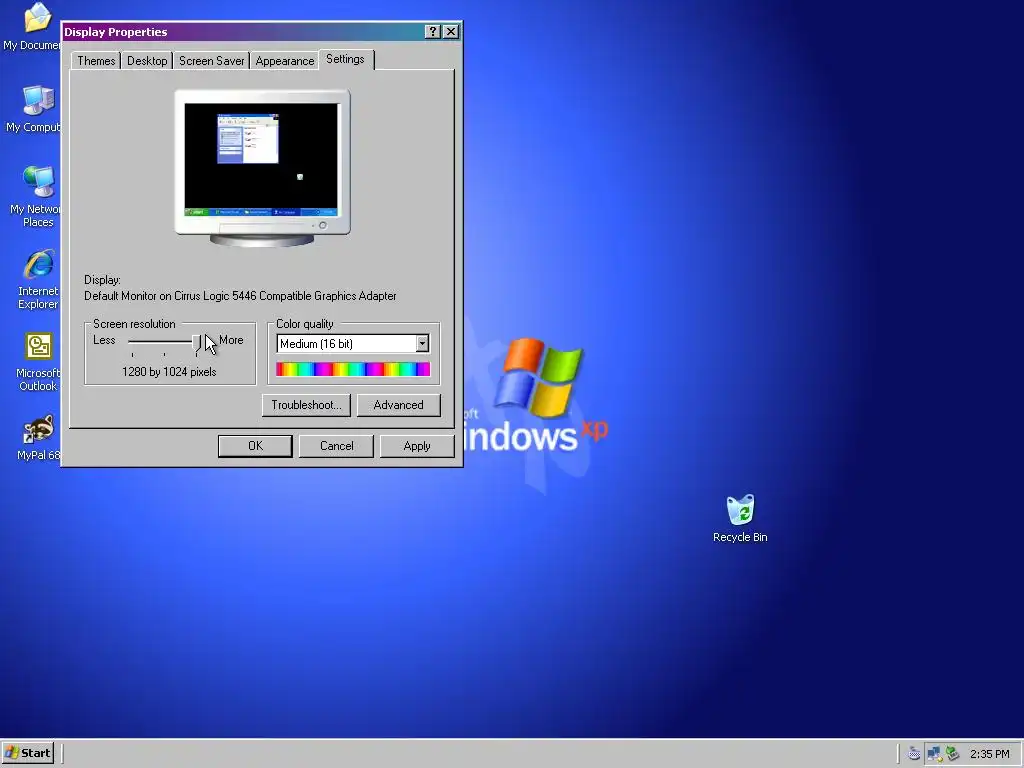The width and height of the screenshot is (1024, 768).
Task: Click Cancel in Display Properties
Action: (336, 446)
